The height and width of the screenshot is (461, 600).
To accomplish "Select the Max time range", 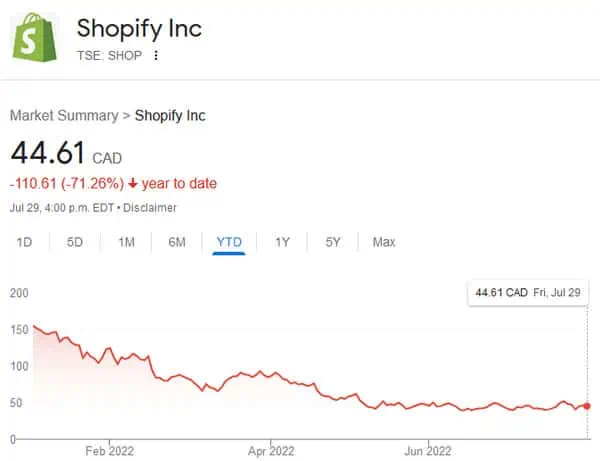I will click(x=384, y=242).
